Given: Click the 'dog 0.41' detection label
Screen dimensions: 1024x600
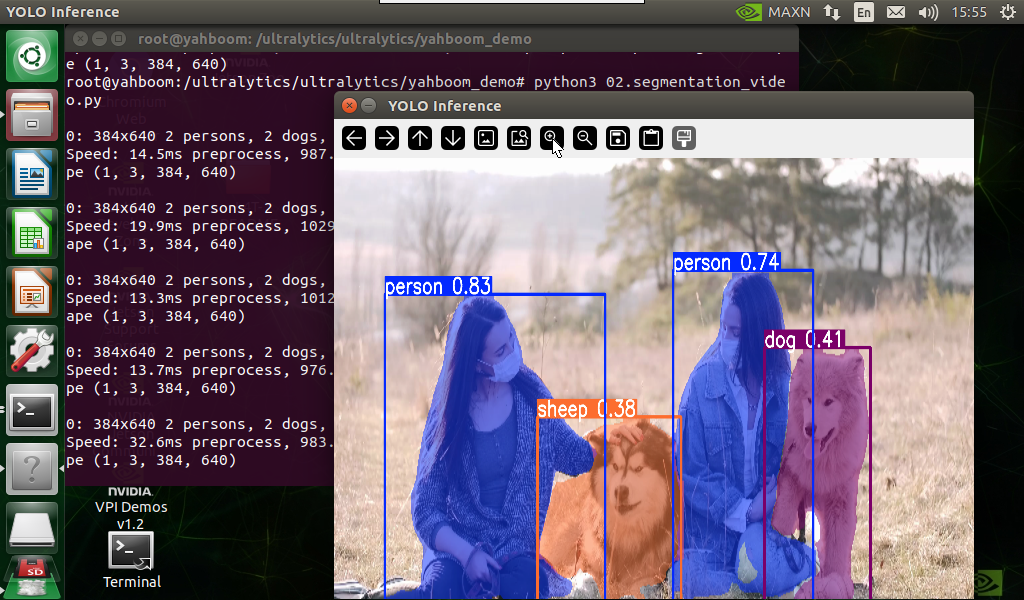Looking at the screenshot, I should click(x=804, y=339).
